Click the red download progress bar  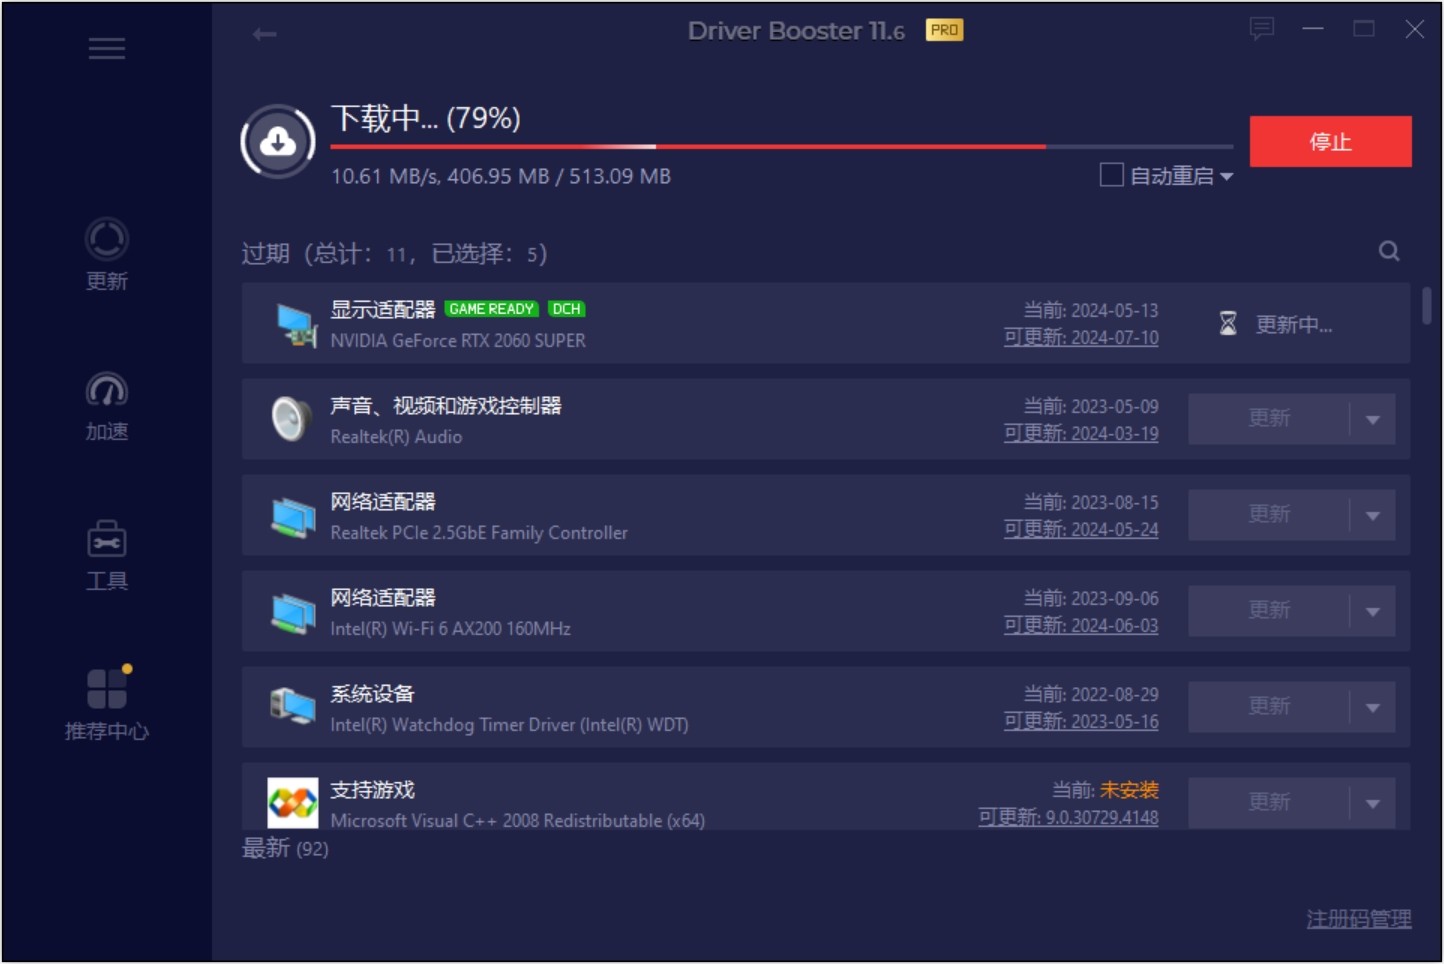[x=782, y=147]
